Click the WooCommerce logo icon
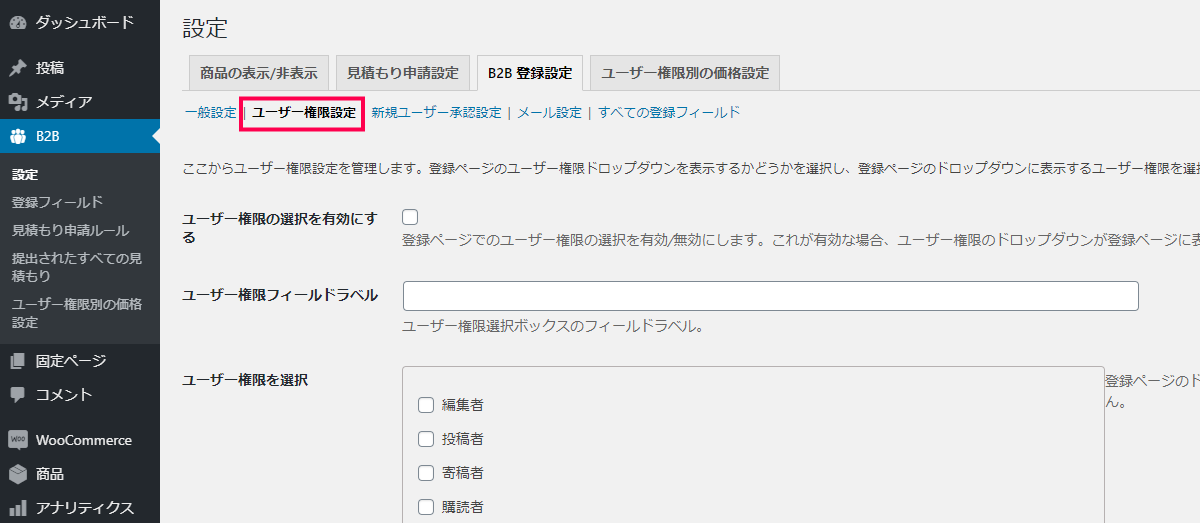This screenshot has height=523, width=1200. [x=18, y=440]
